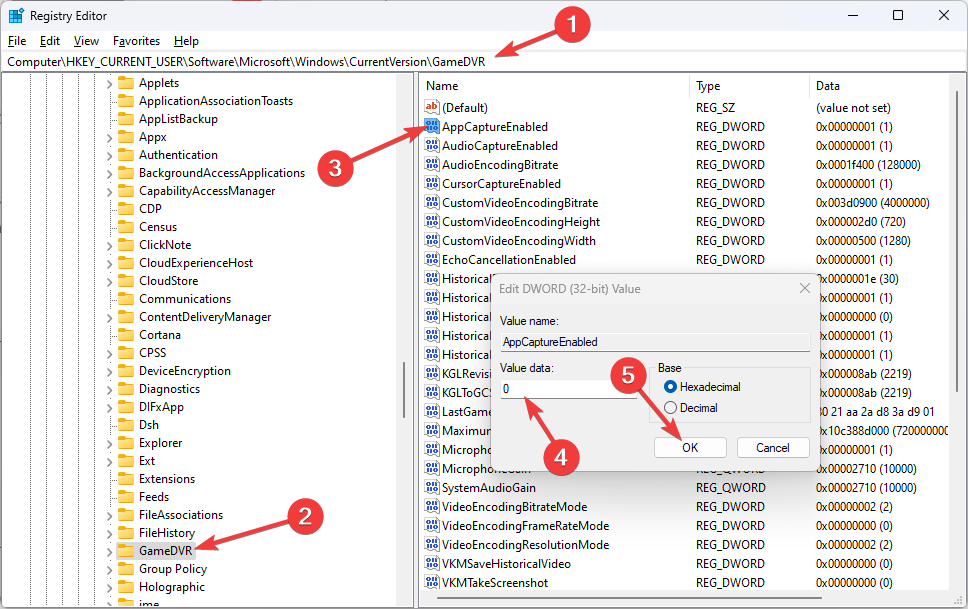The height and width of the screenshot is (609, 968).
Task: Expand the Diagnostics tree node
Action: pyautogui.click(x=109, y=389)
